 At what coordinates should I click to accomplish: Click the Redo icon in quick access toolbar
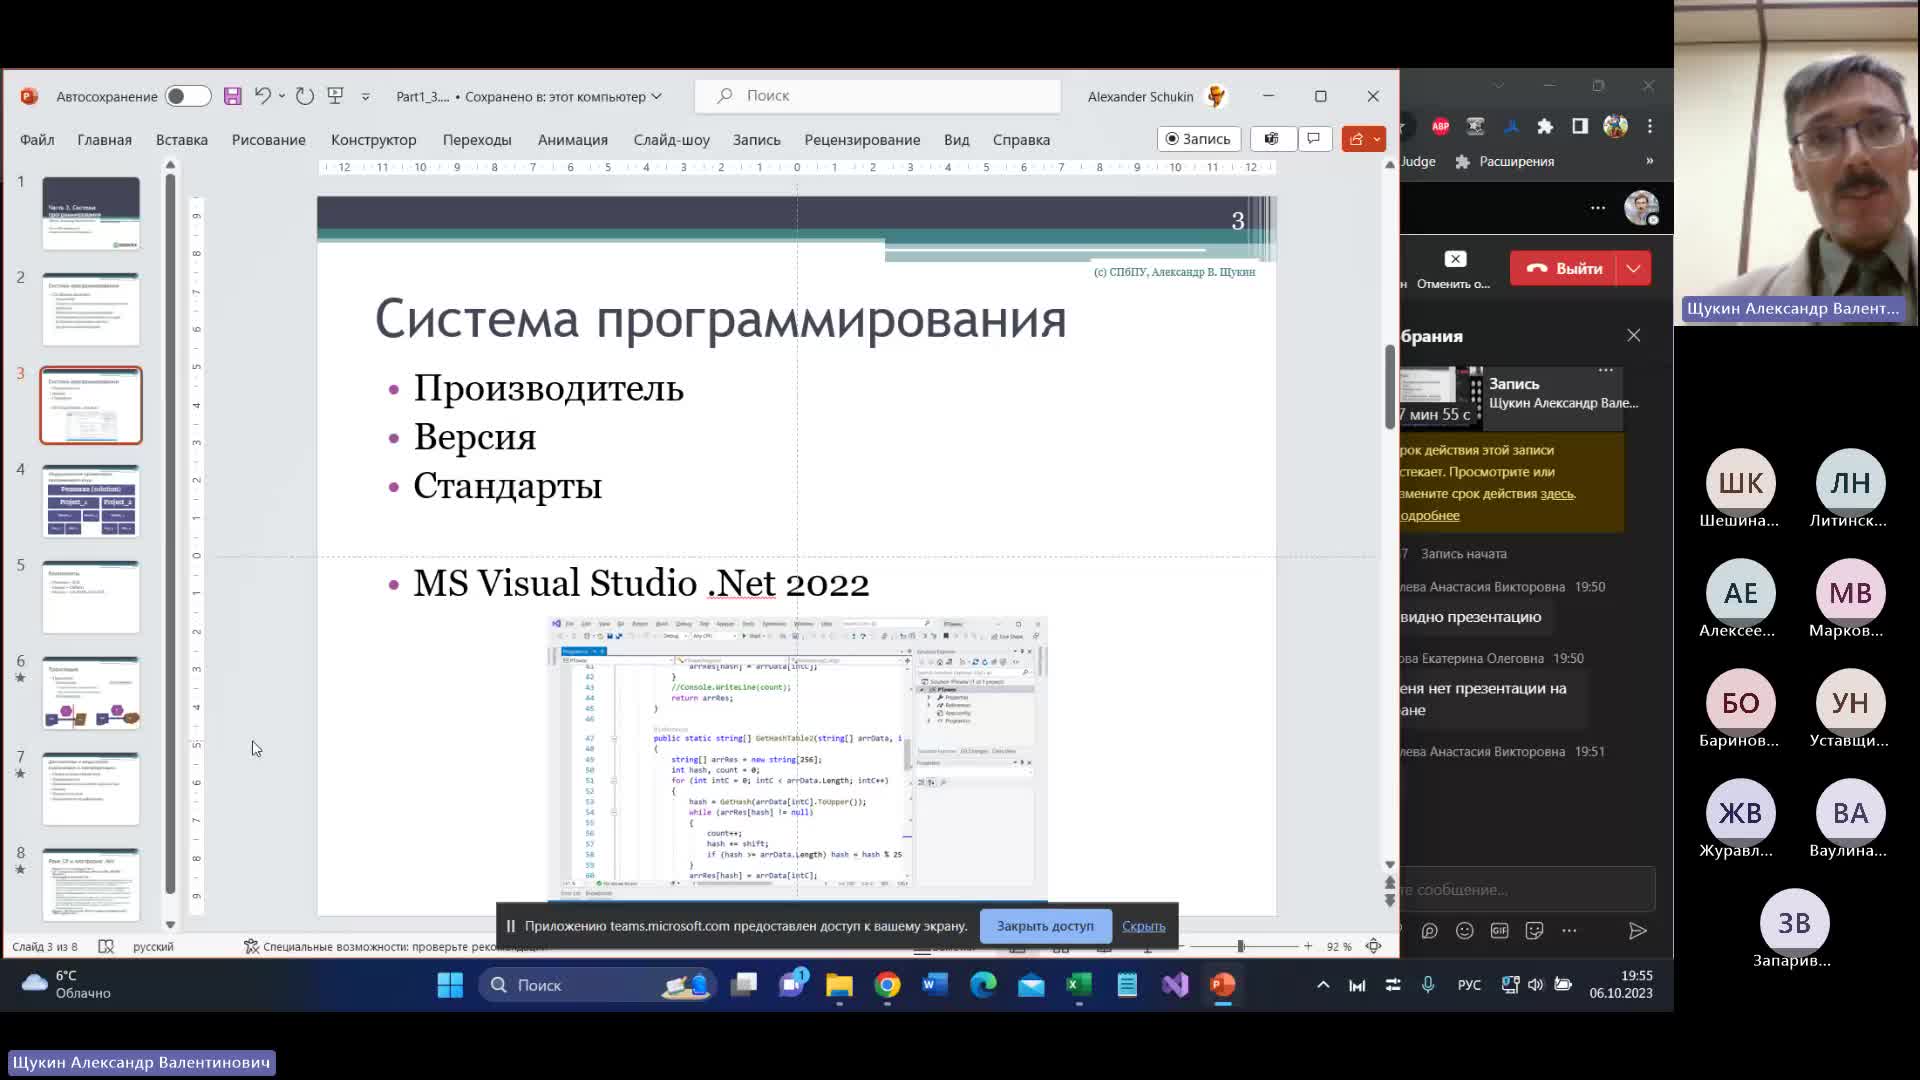305,96
